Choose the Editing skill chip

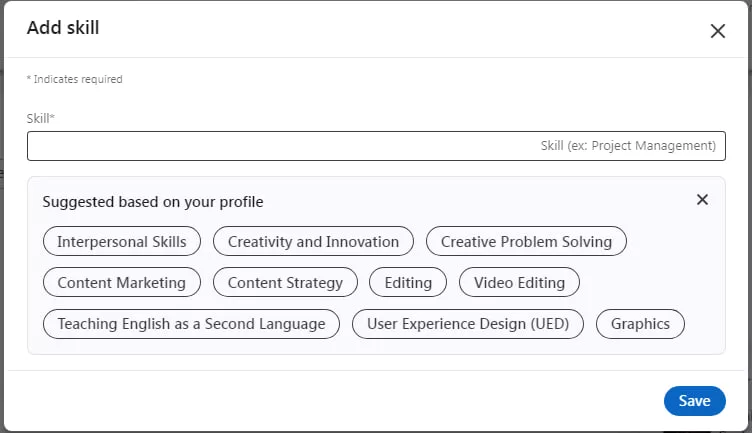[x=408, y=283]
